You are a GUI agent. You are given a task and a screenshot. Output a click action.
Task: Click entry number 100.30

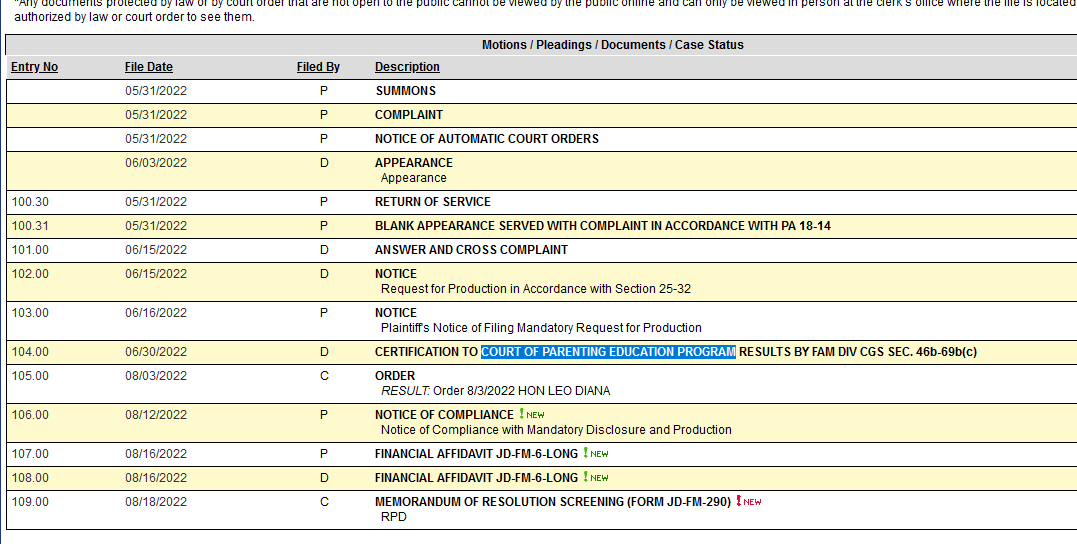(30, 202)
